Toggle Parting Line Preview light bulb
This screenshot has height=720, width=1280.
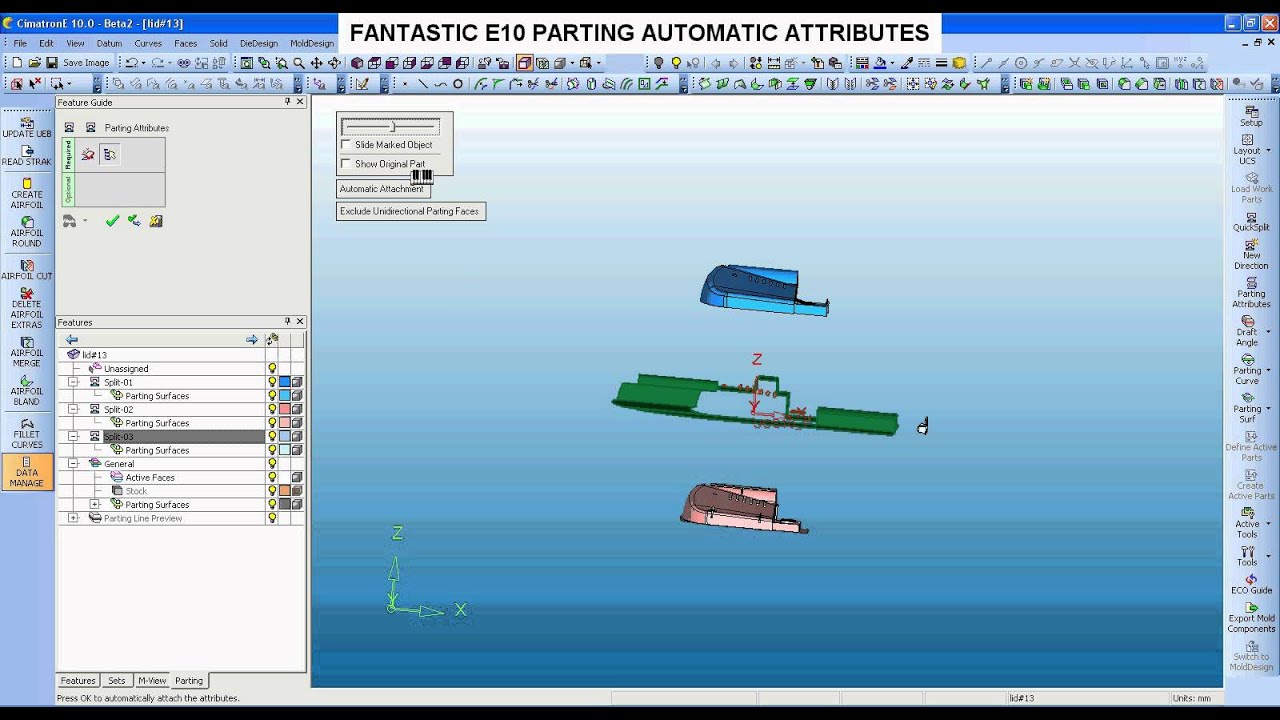[272, 518]
